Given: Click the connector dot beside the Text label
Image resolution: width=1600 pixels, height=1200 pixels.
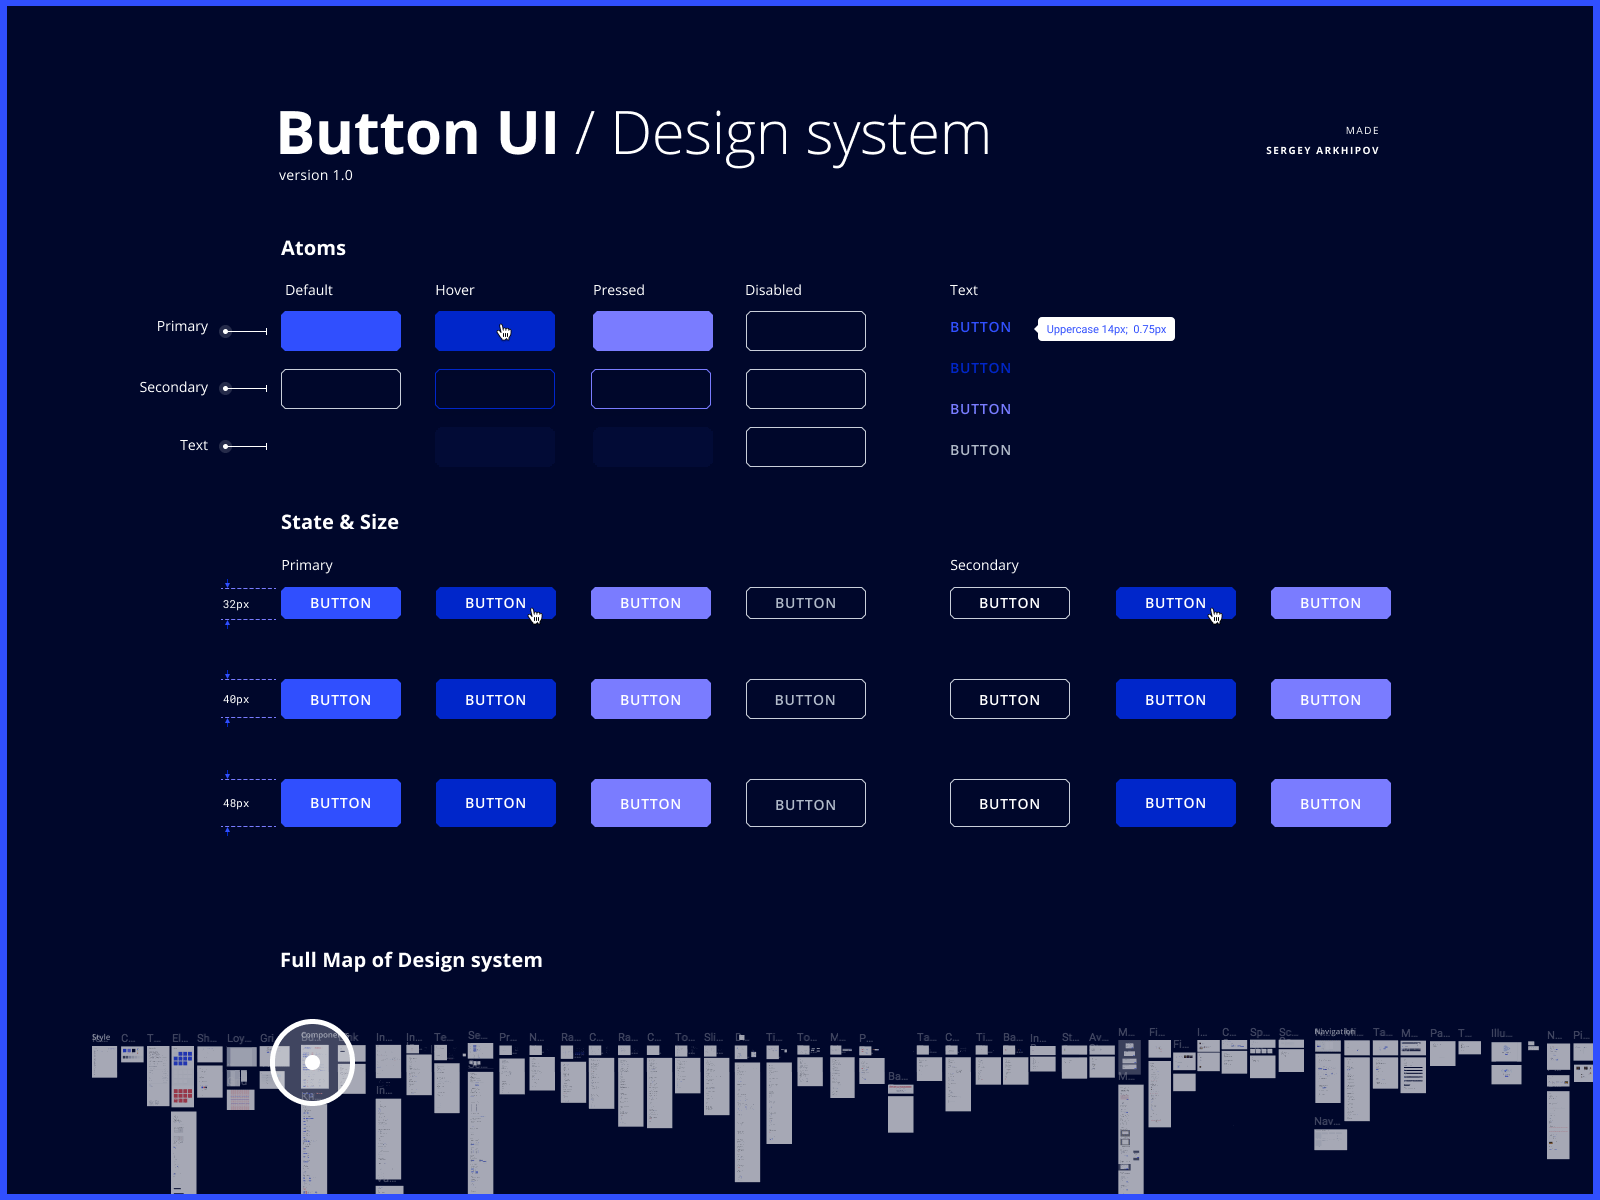Looking at the screenshot, I should 226,447.
